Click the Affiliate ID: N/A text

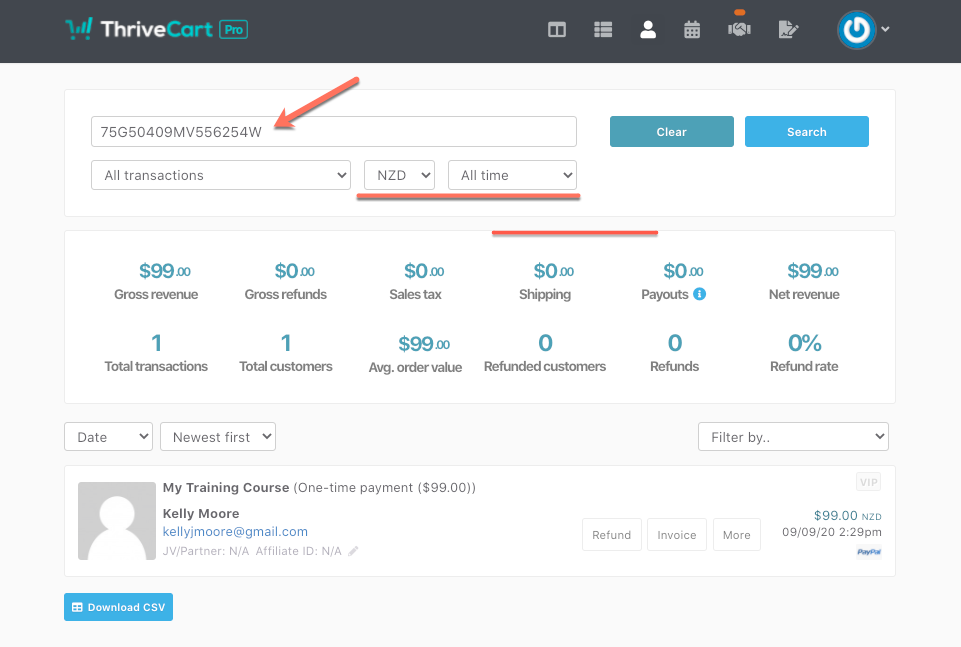(298, 551)
